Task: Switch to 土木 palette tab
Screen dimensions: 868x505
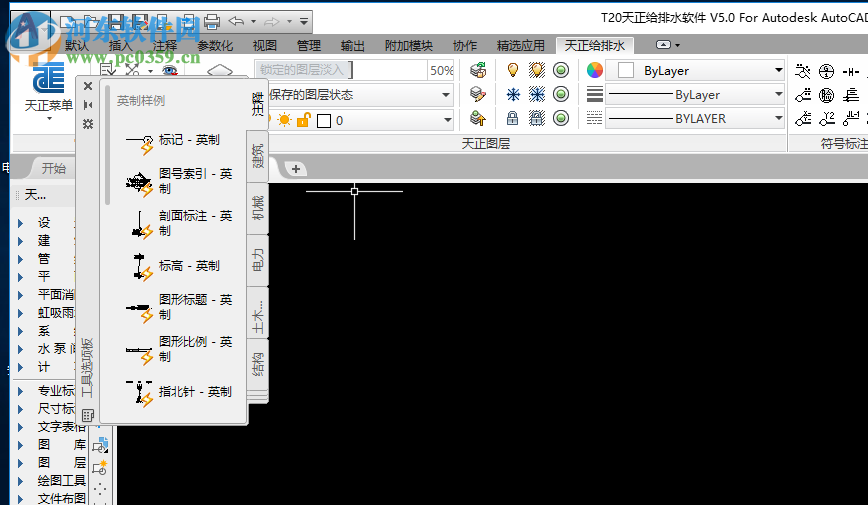Action: coord(258,312)
